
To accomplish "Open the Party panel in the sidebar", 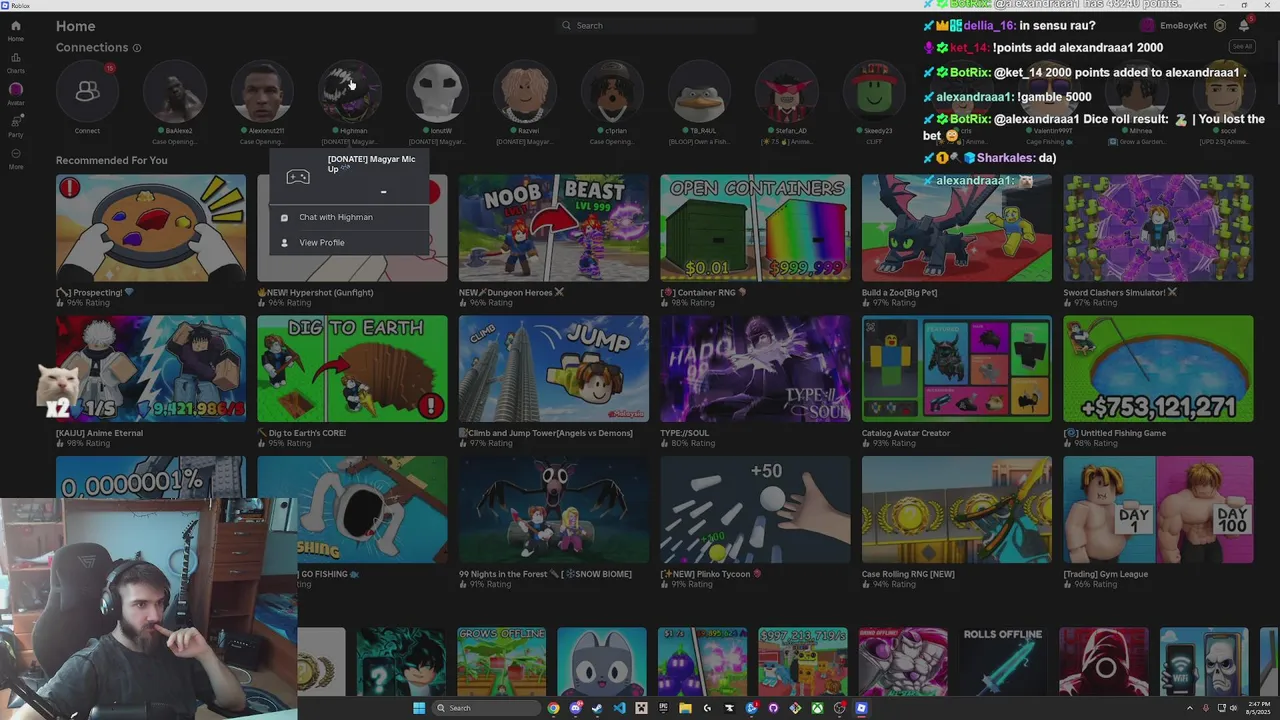I will point(15,125).
